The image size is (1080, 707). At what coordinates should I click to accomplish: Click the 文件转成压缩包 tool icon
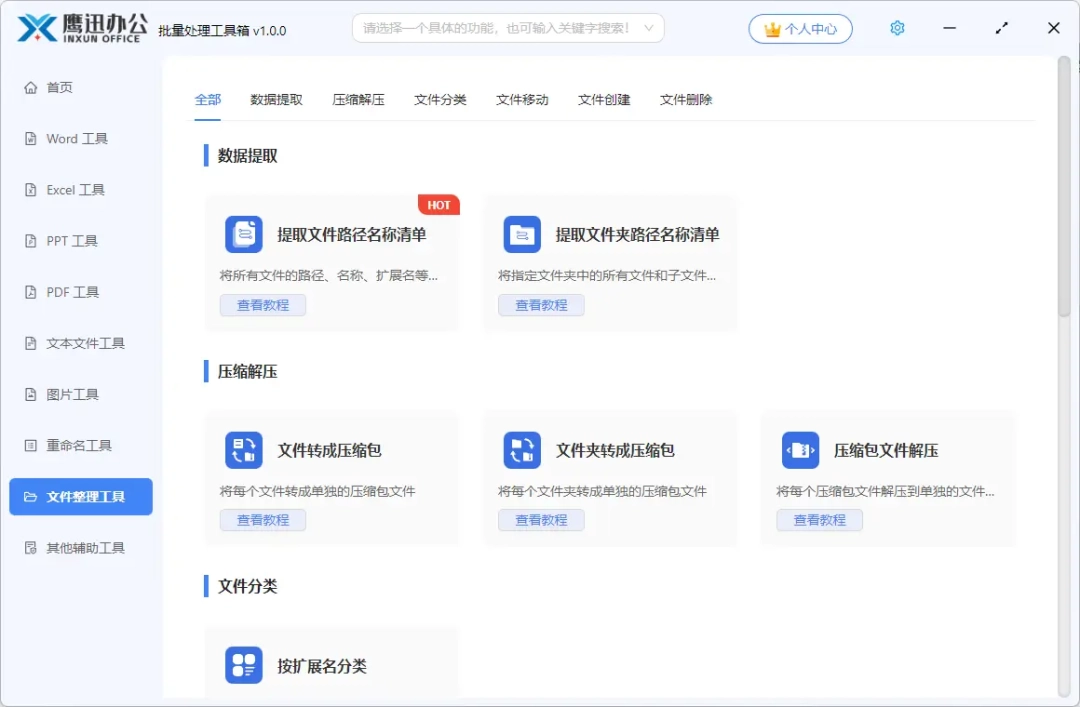click(x=243, y=449)
